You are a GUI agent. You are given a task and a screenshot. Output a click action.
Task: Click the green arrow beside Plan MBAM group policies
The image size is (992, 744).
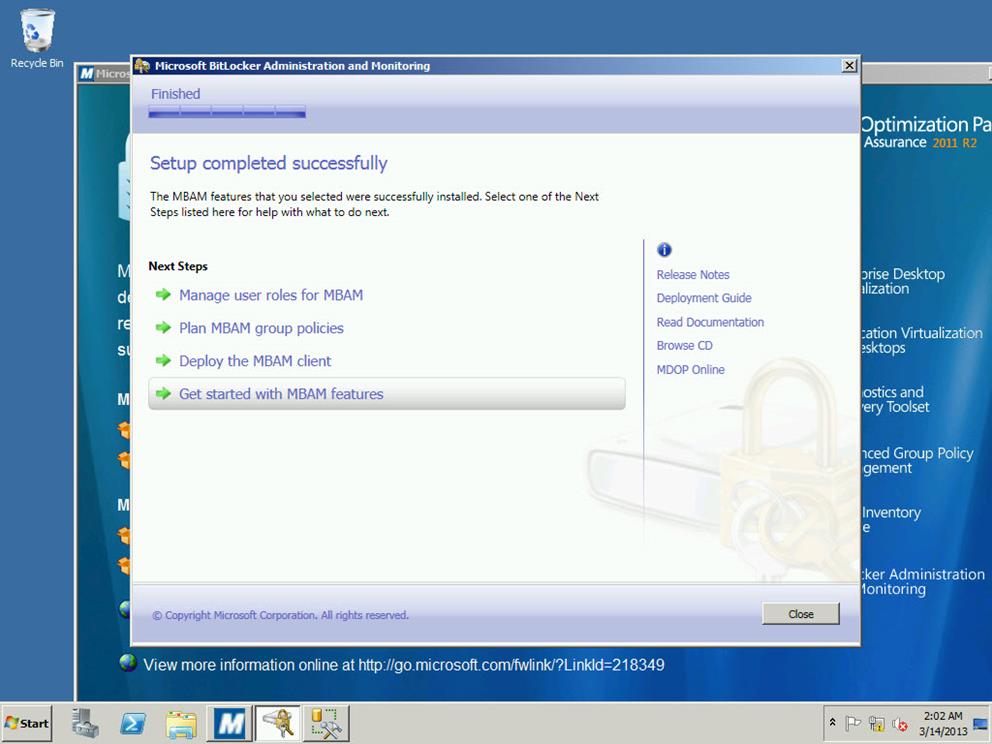pos(163,327)
